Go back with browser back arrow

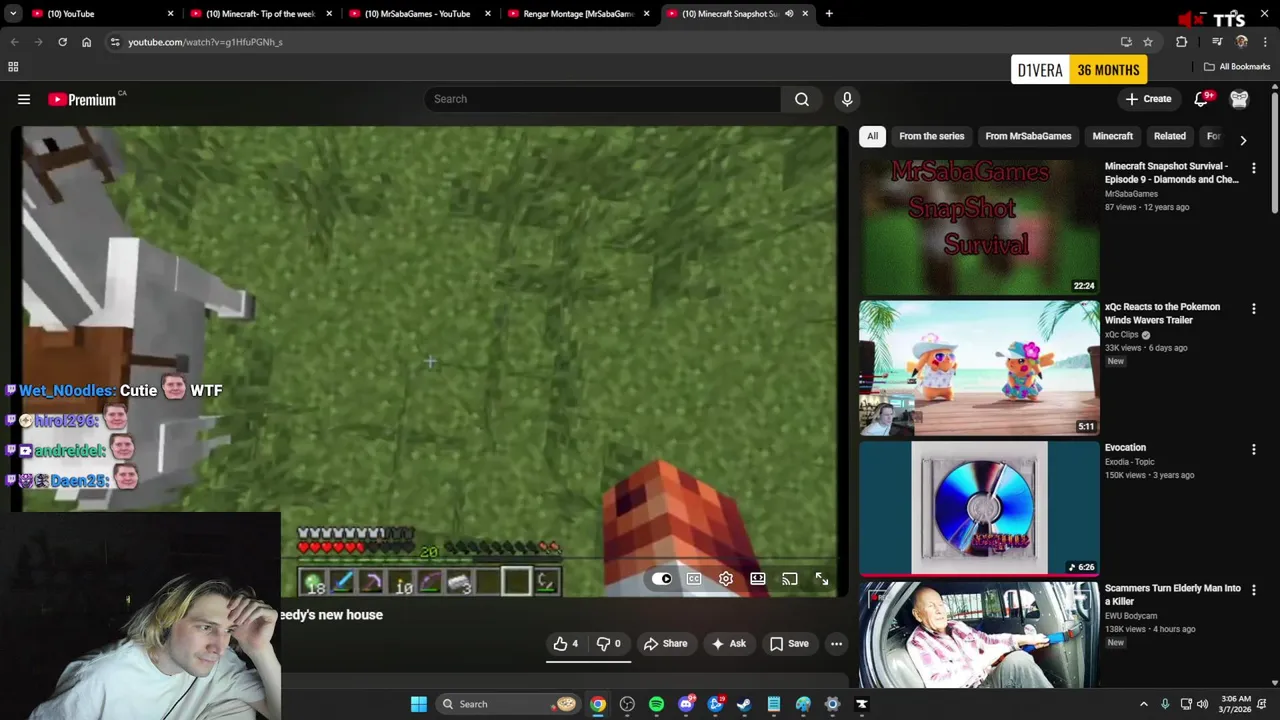tap(14, 42)
